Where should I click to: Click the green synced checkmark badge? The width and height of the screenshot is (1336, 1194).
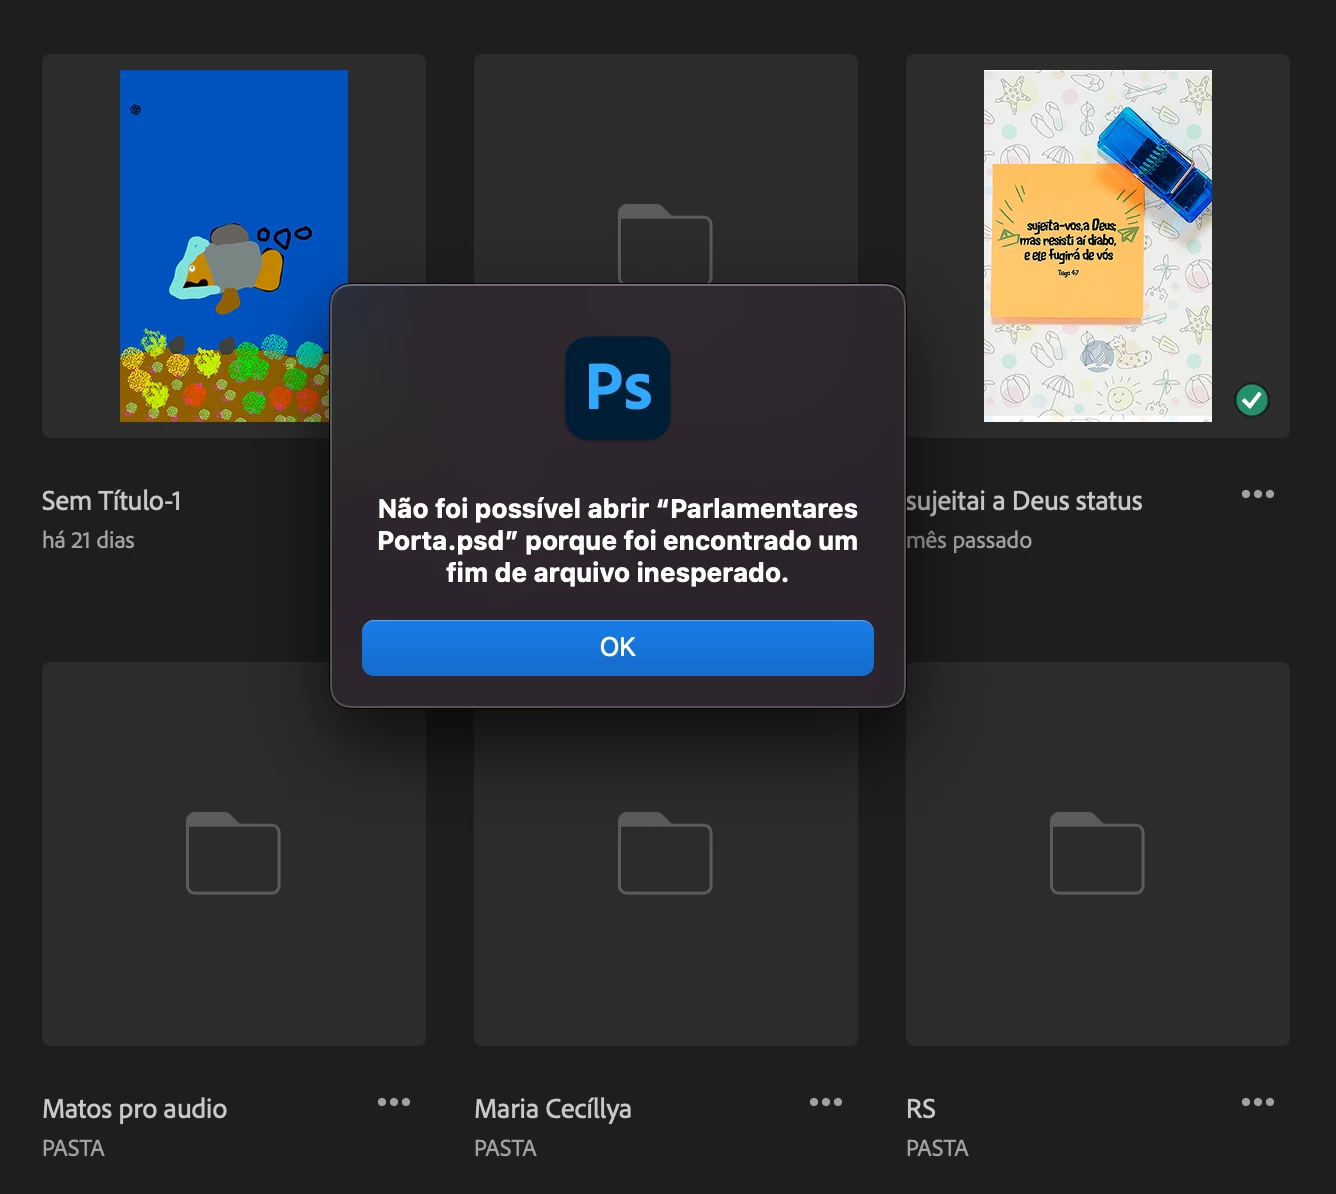(x=1251, y=400)
